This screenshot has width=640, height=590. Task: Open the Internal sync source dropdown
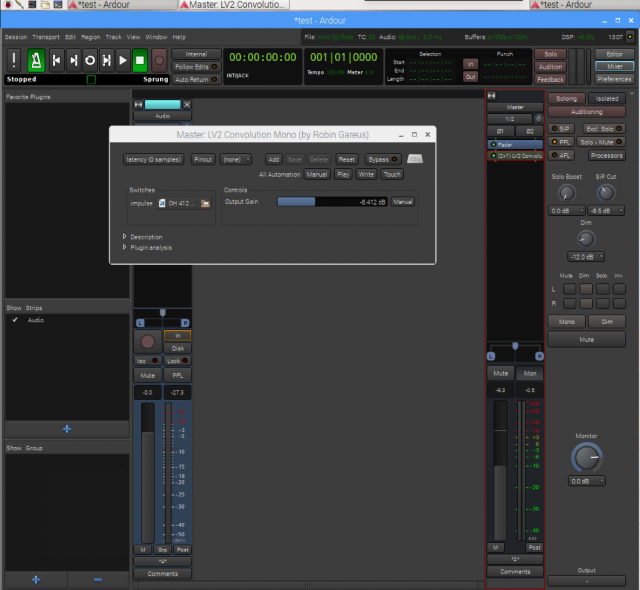coord(196,54)
